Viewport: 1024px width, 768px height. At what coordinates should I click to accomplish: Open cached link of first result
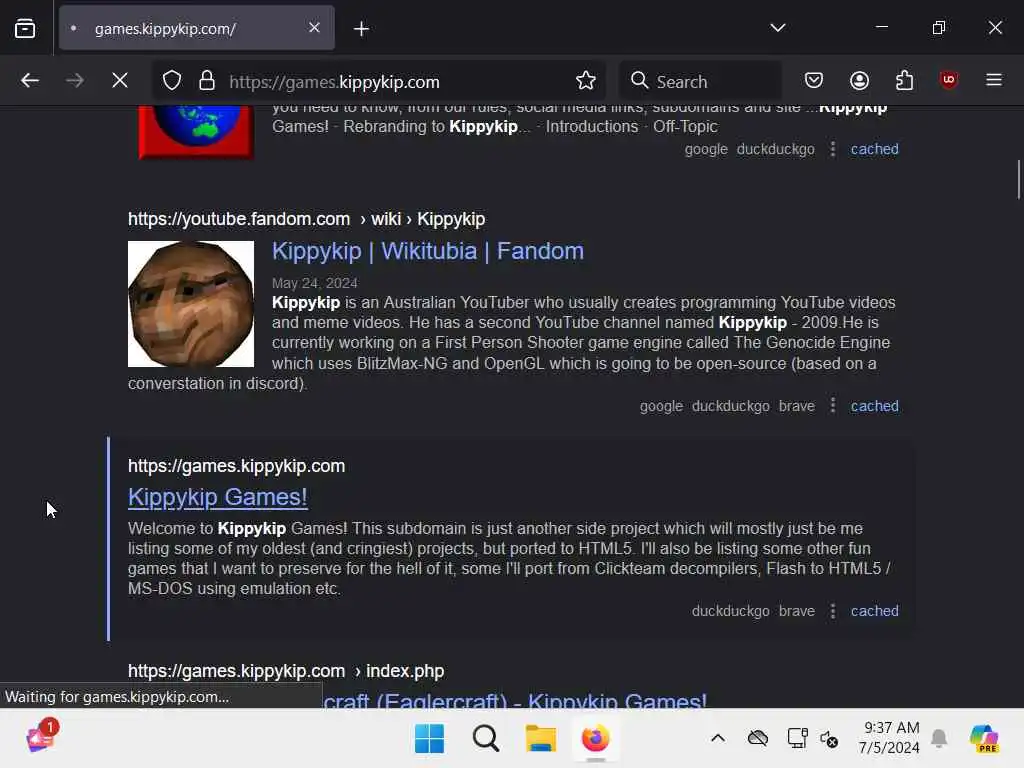click(874, 150)
